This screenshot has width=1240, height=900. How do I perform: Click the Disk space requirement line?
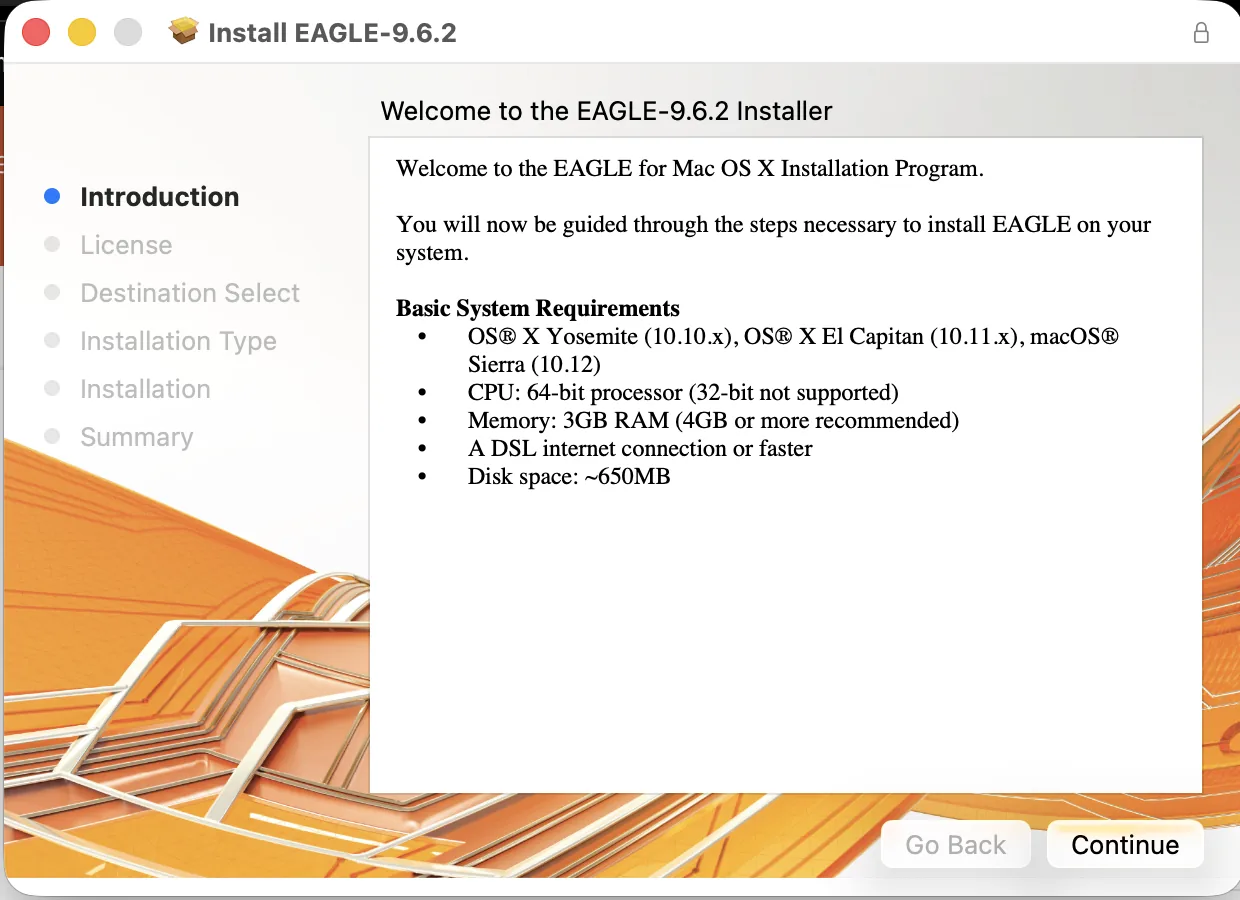568,476
